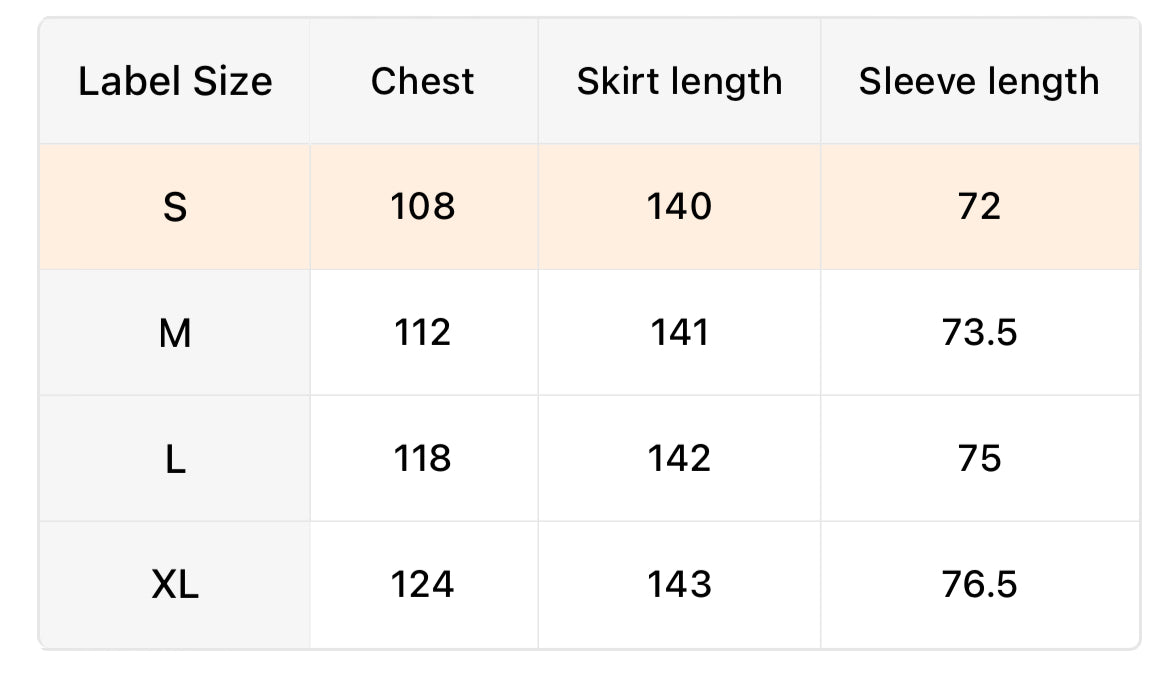This screenshot has width=1170, height=675.
Task: Click sleeve length value 75
Action: point(979,459)
